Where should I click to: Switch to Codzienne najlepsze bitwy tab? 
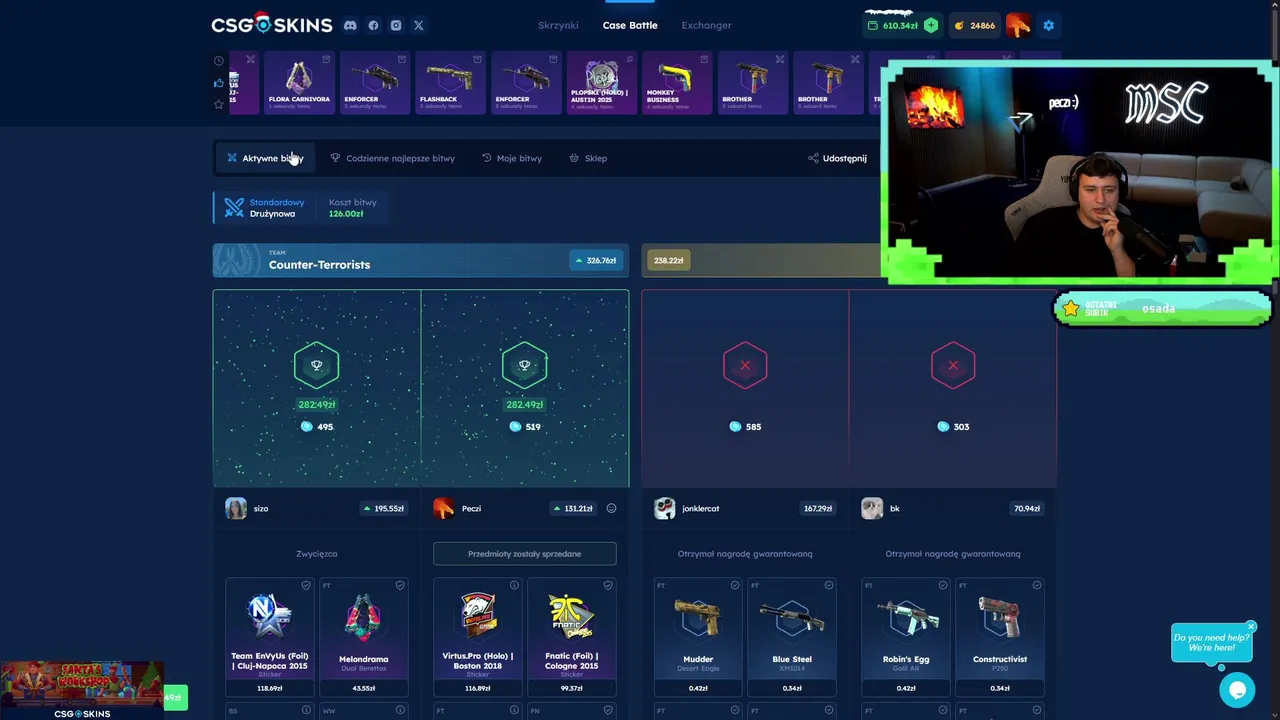pos(392,158)
